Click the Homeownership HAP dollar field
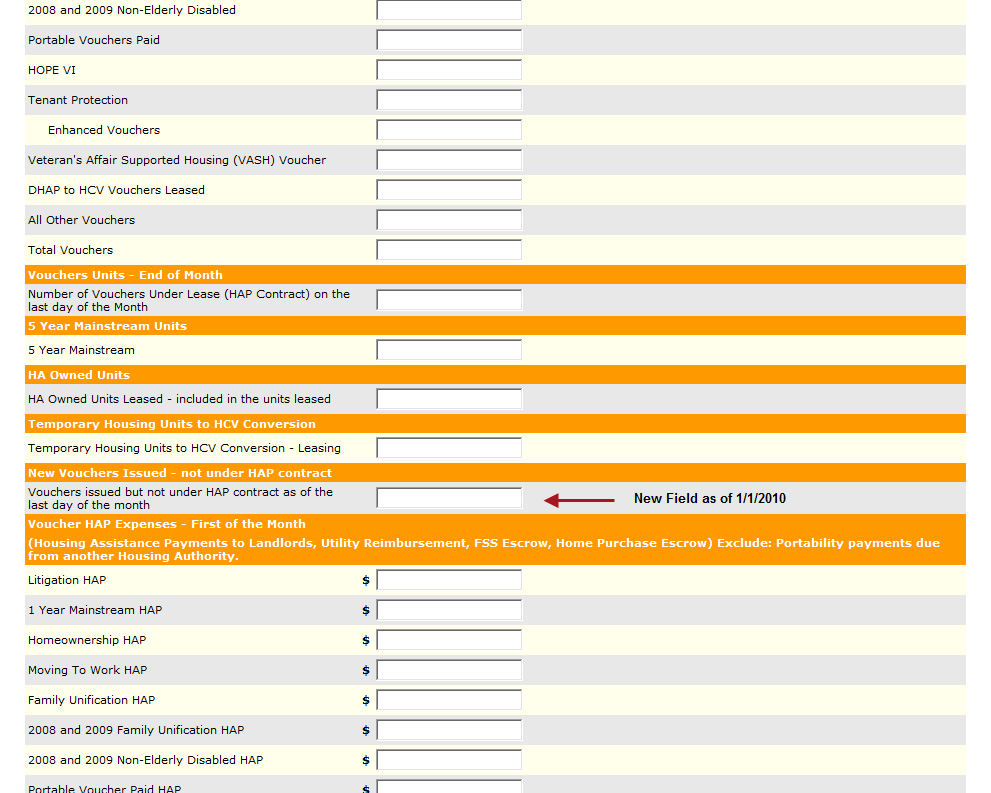The width and height of the screenshot is (991, 793). coord(449,640)
